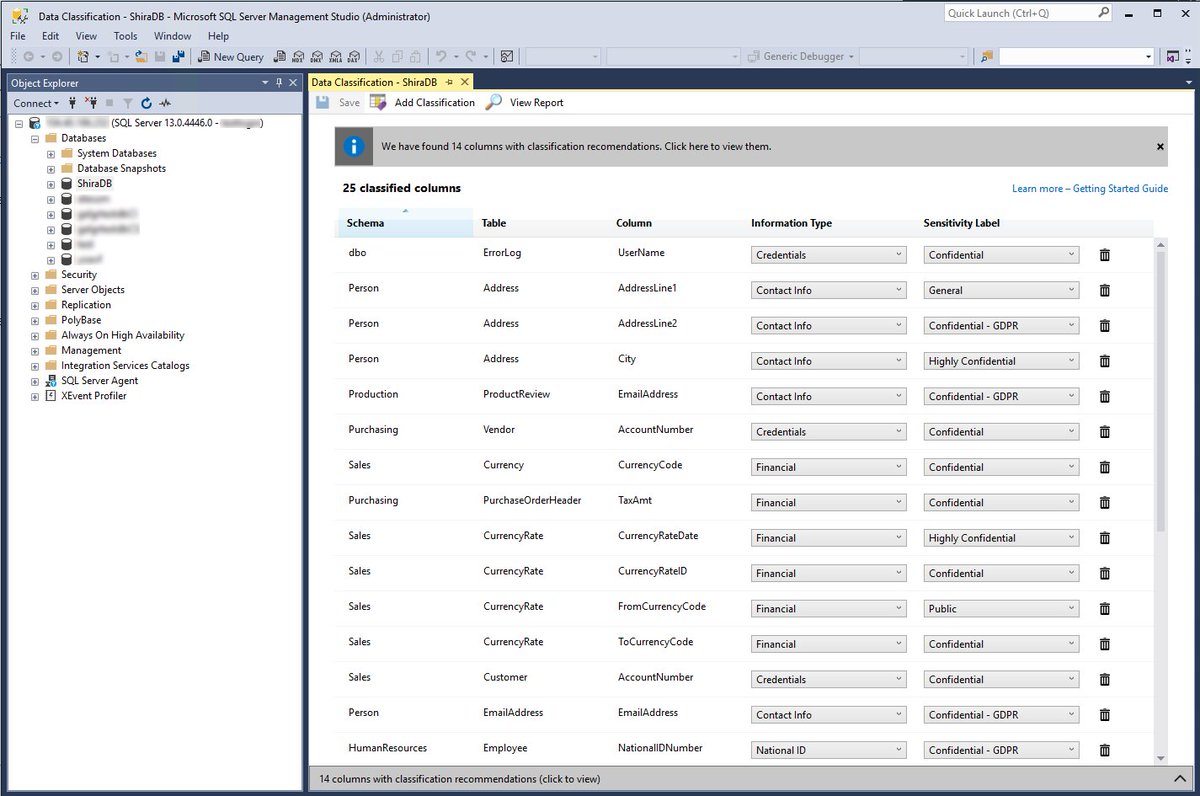Open Information Type dropdown for NationalIDNumber row
The width and height of the screenshot is (1200, 796).
[829, 750]
